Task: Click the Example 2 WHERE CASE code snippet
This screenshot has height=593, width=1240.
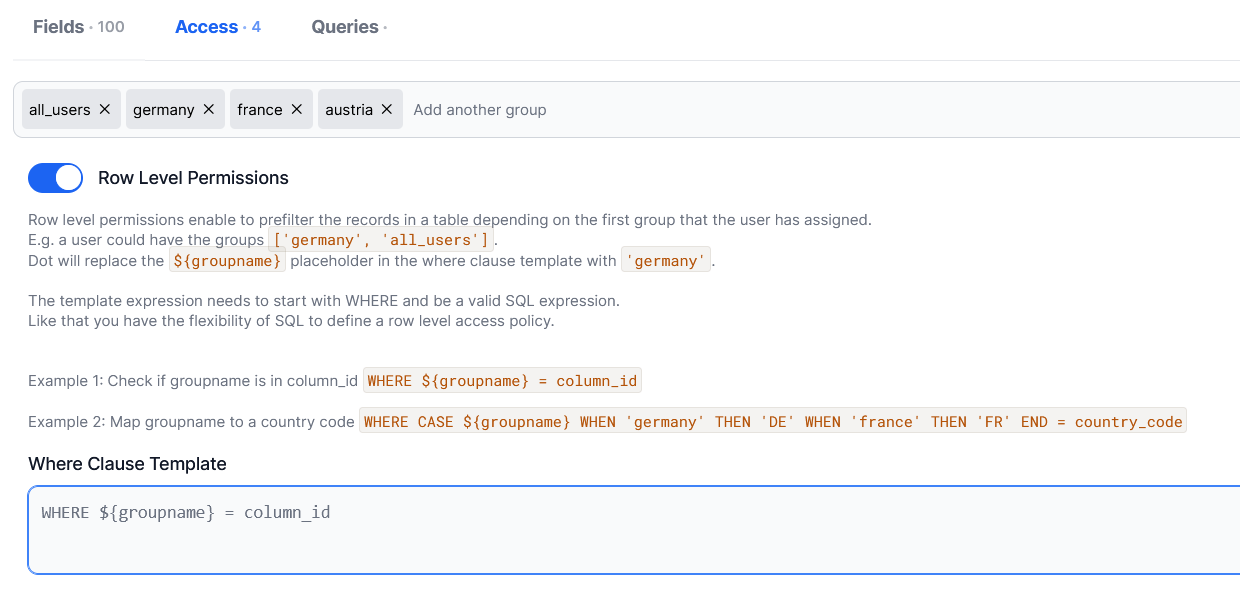Action: (x=772, y=422)
